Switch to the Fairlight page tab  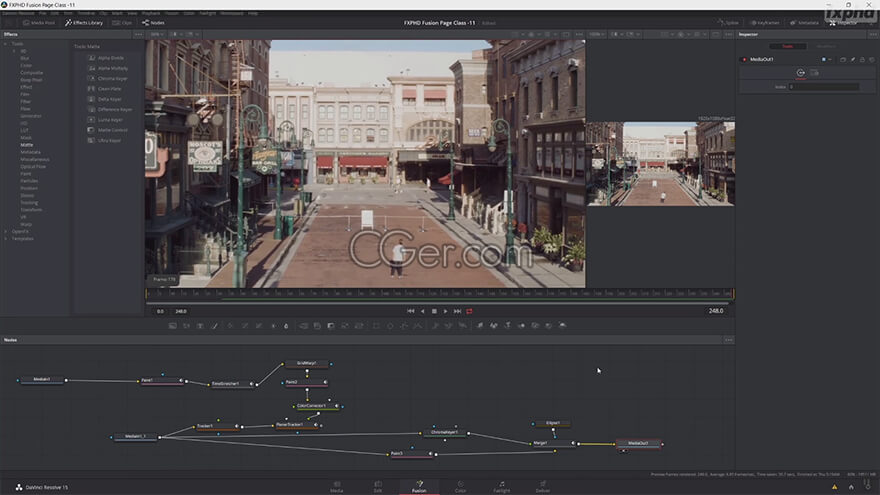pos(502,487)
